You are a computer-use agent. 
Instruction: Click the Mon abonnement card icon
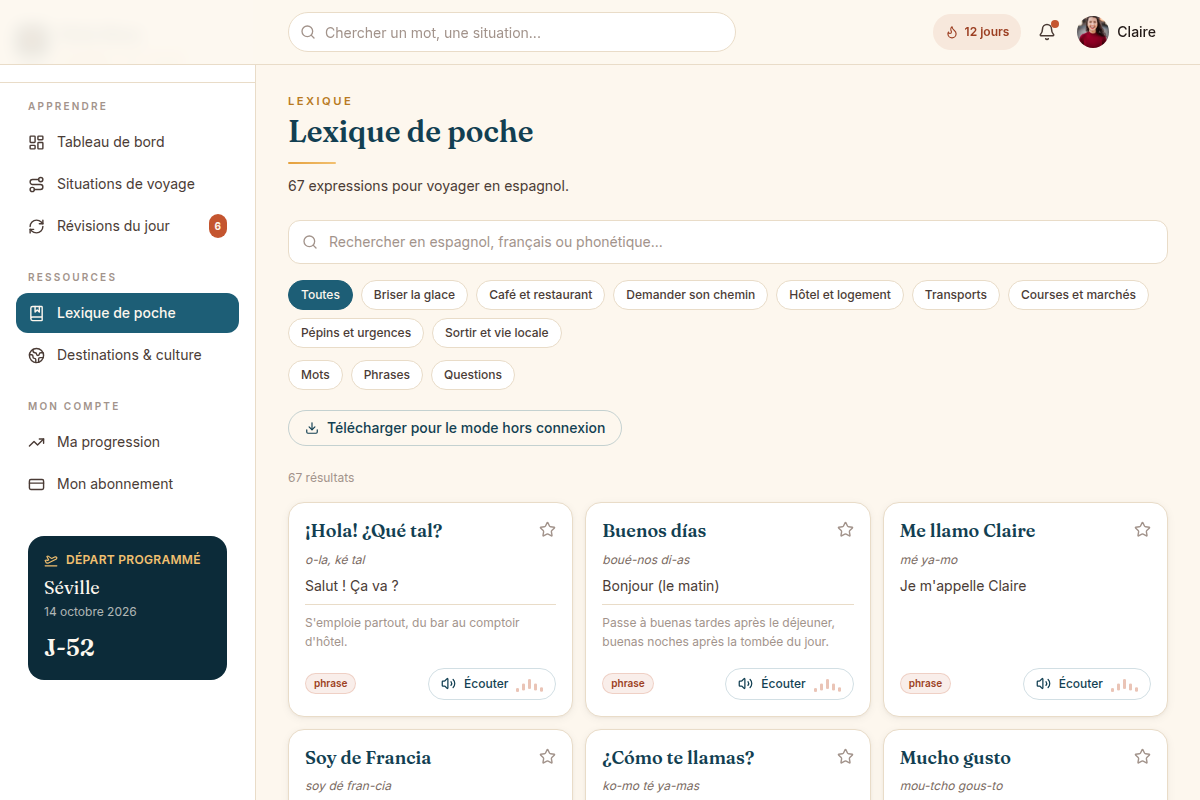pos(36,484)
